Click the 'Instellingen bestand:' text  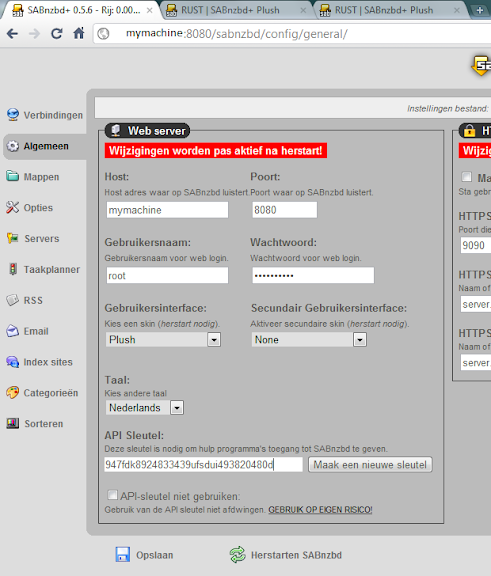(448, 108)
